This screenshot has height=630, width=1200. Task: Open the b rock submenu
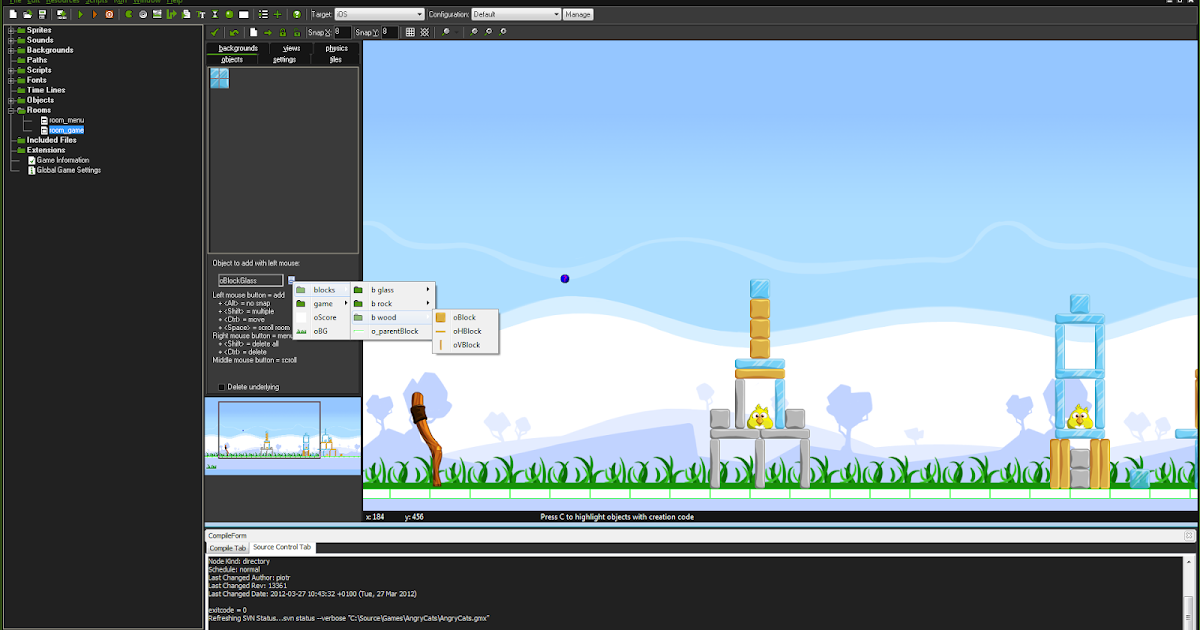pyautogui.click(x=393, y=303)
